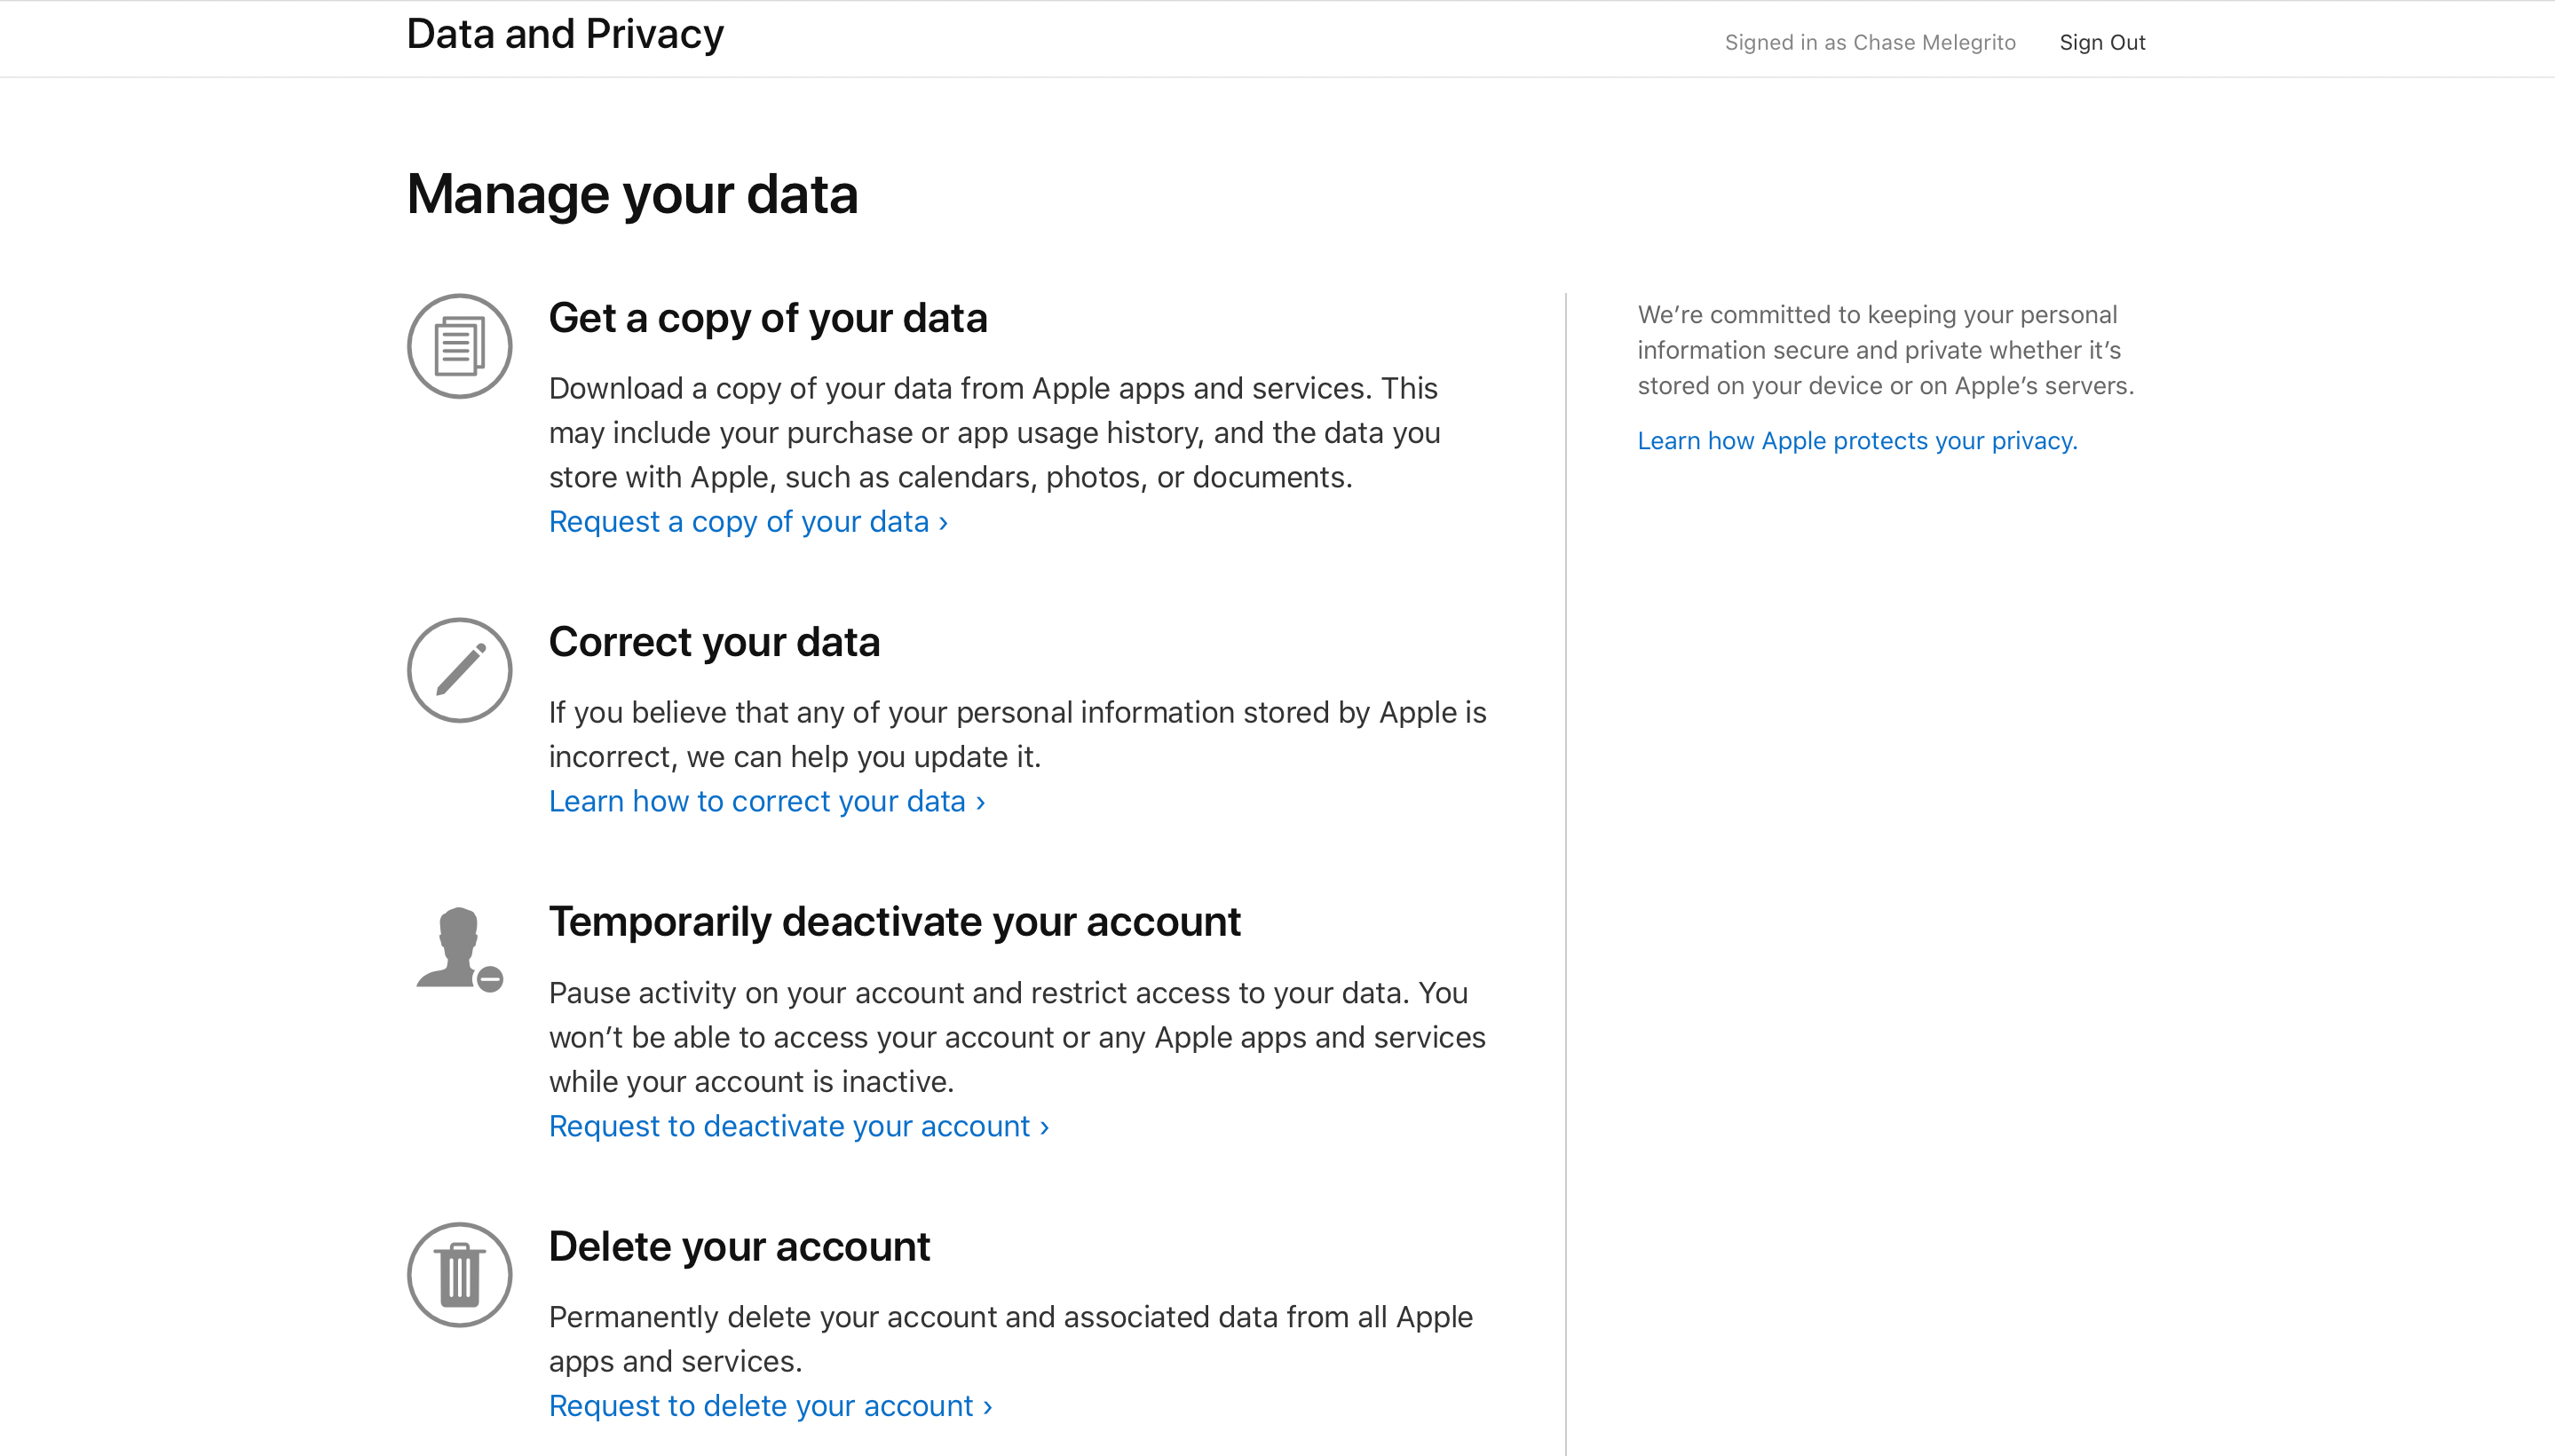The width and height of the screenshot is (2555, 1456).
Task: Click the chevron after Request to delete
Action: tap(986, 1405)
